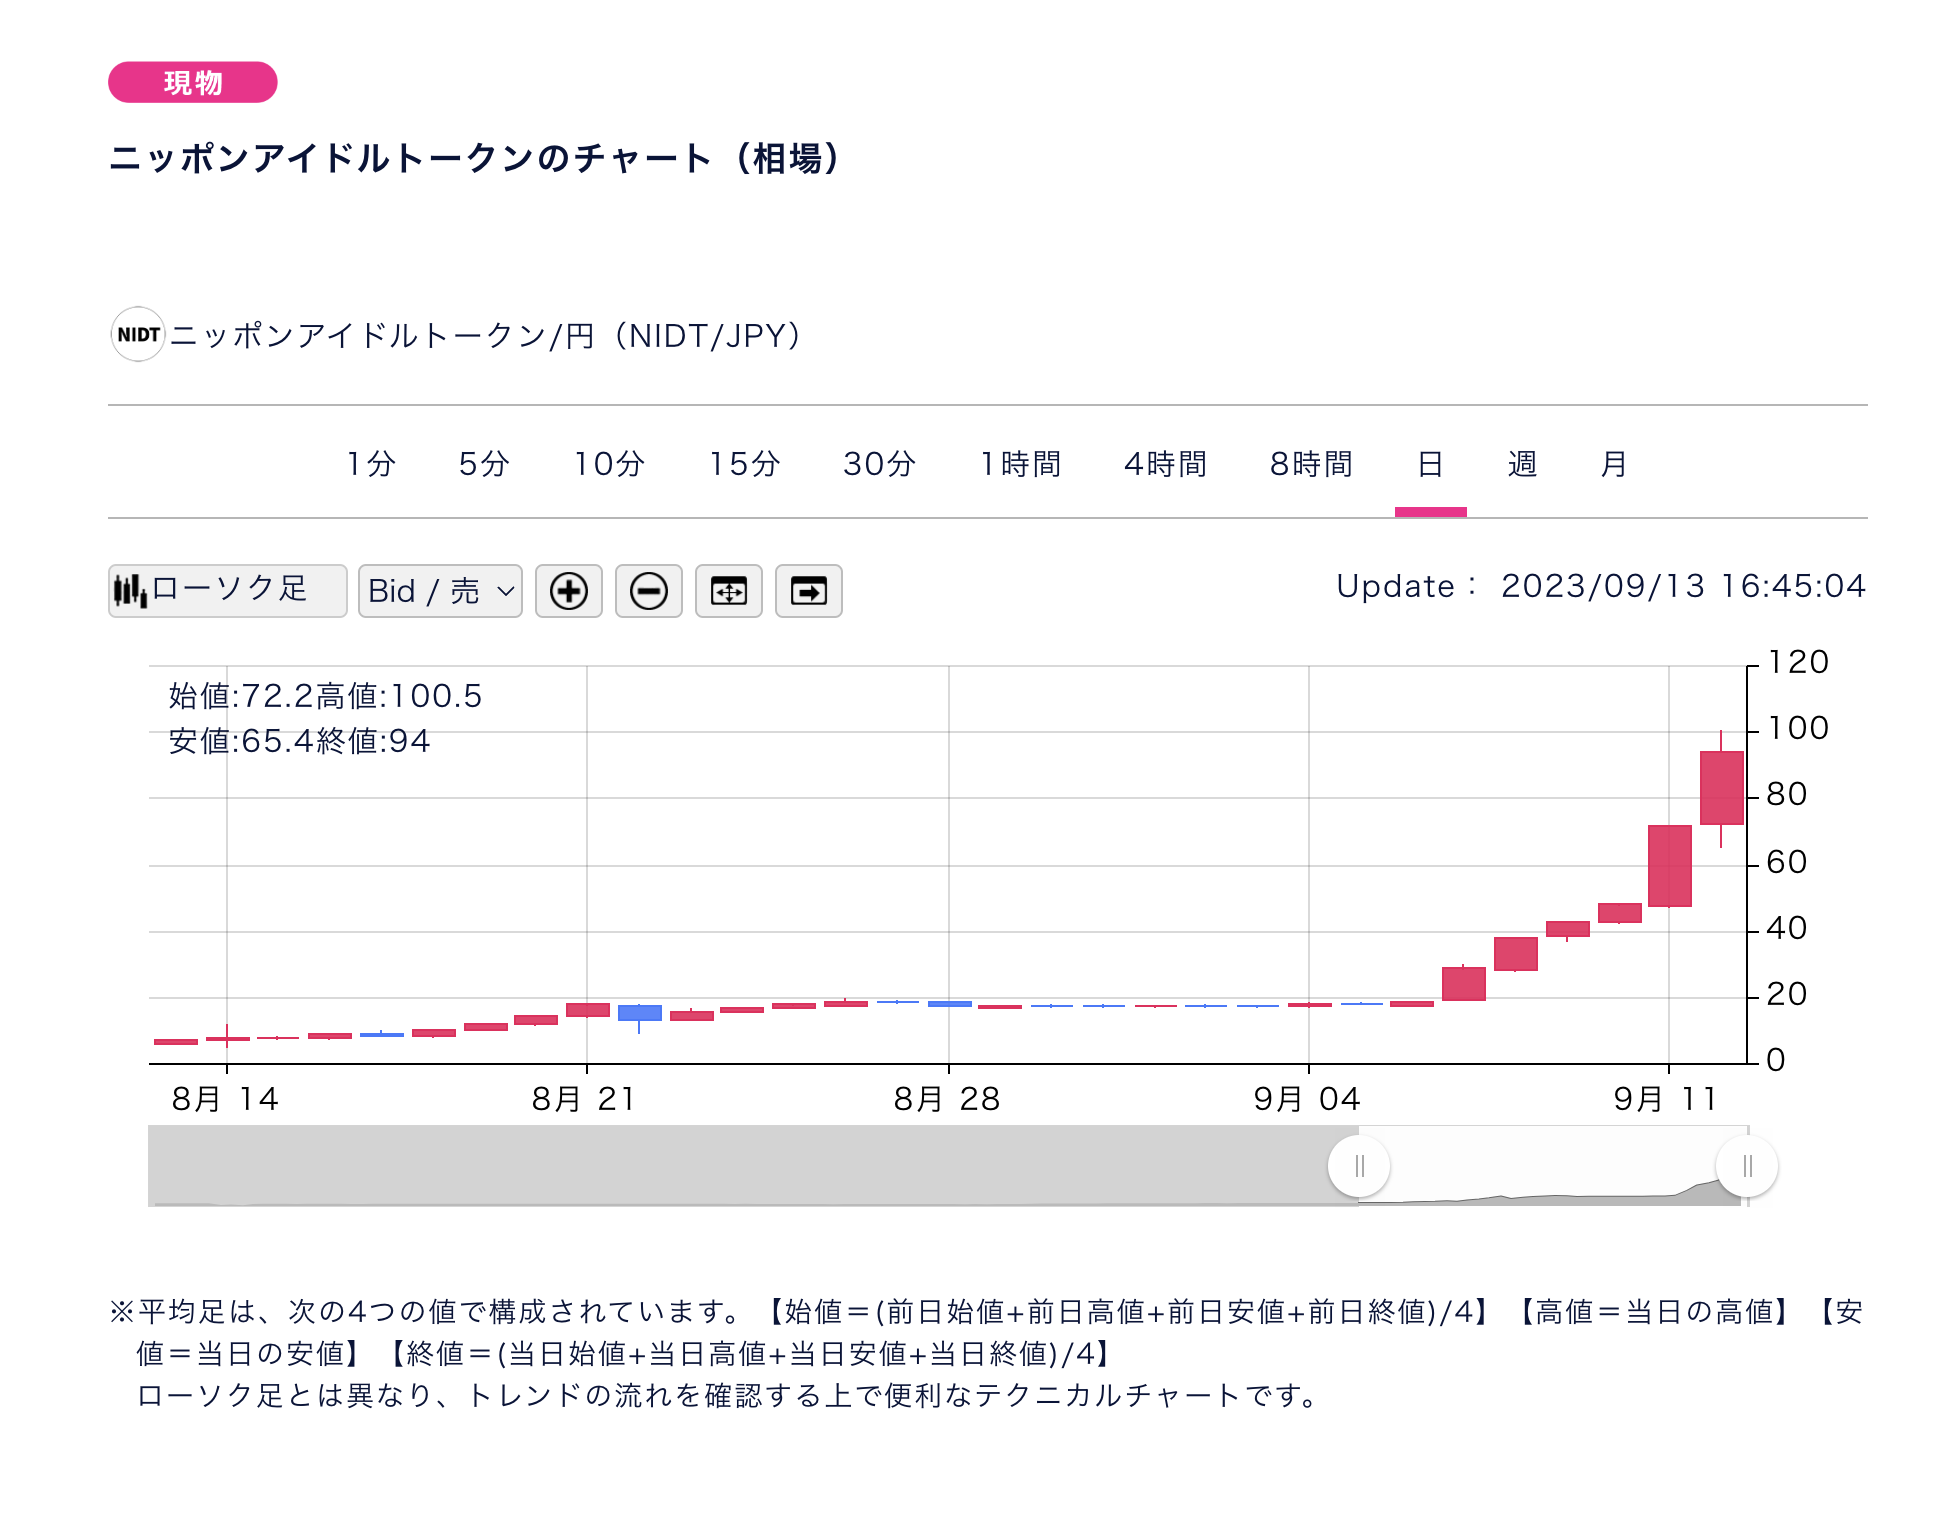
Task: Select the 30分 interval option
Action: tap(877, 463)
